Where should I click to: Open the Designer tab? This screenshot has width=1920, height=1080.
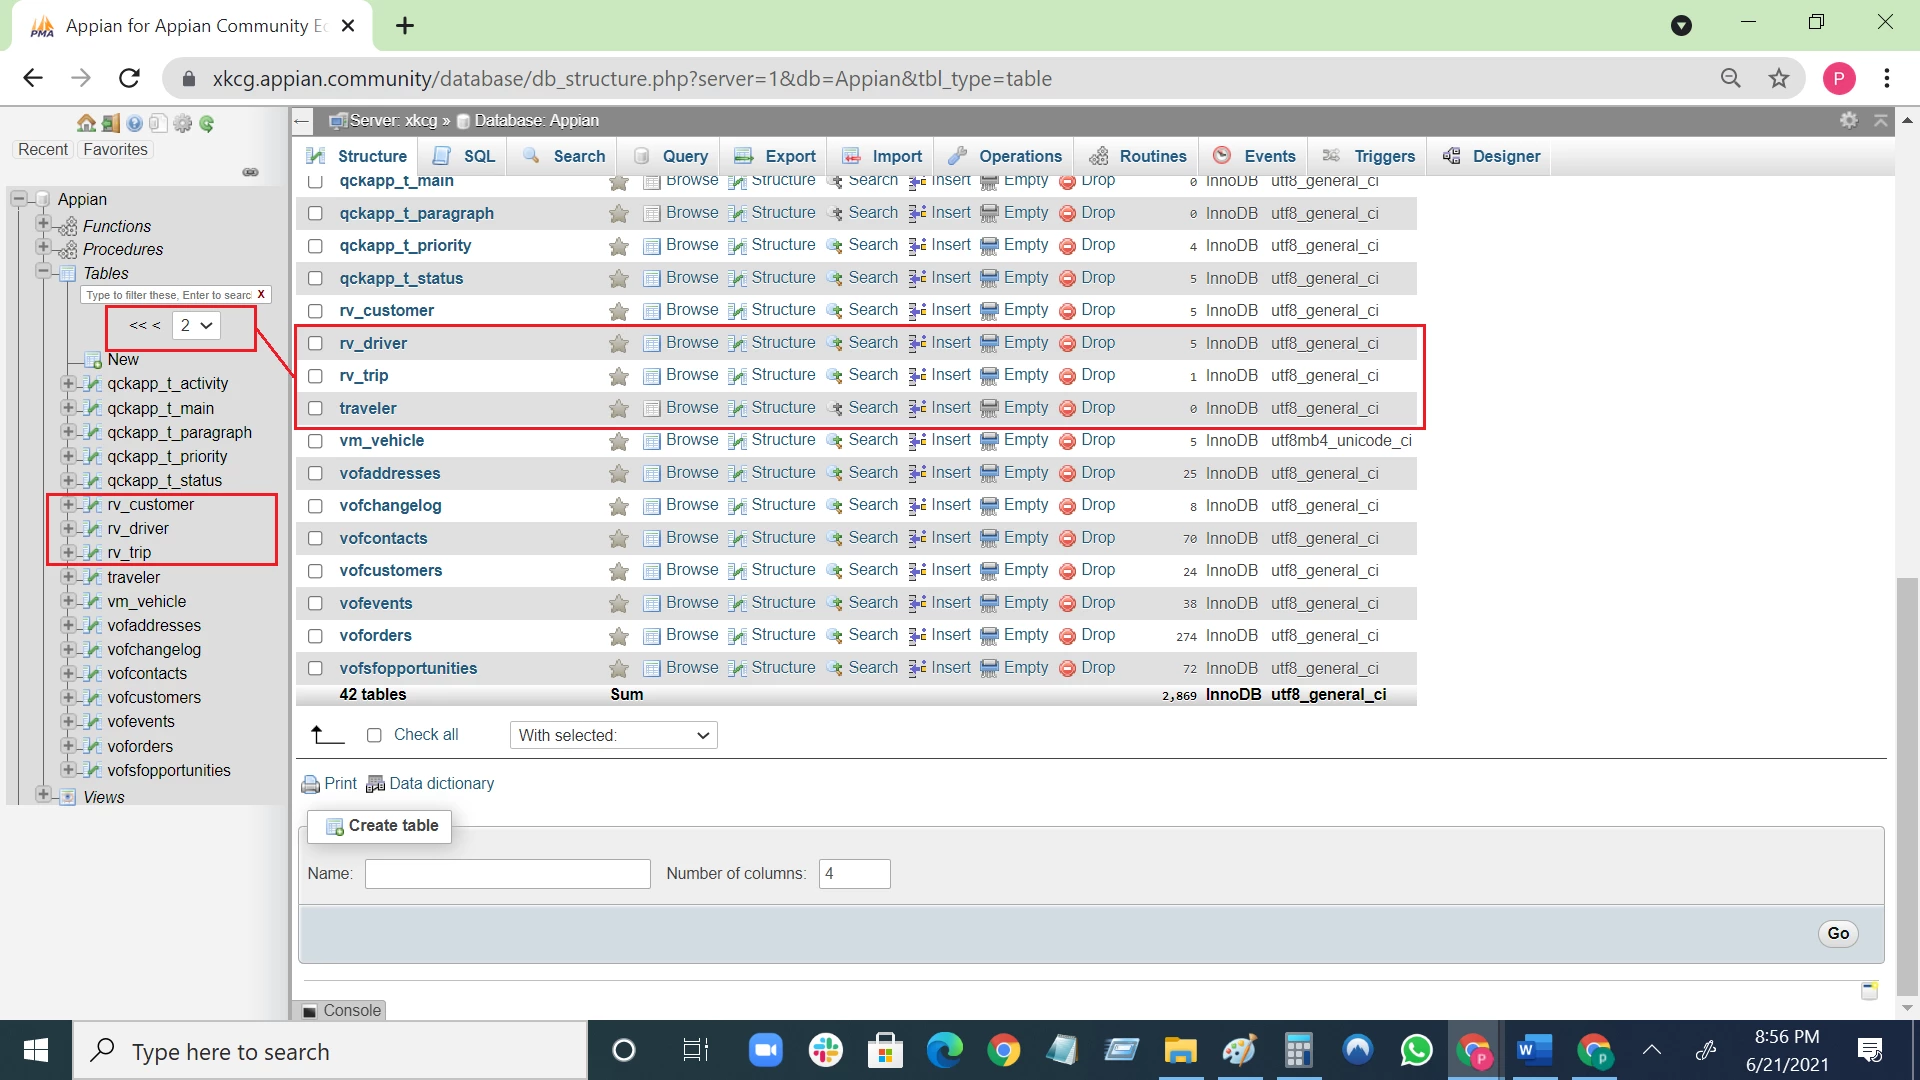click(1491, 156)
